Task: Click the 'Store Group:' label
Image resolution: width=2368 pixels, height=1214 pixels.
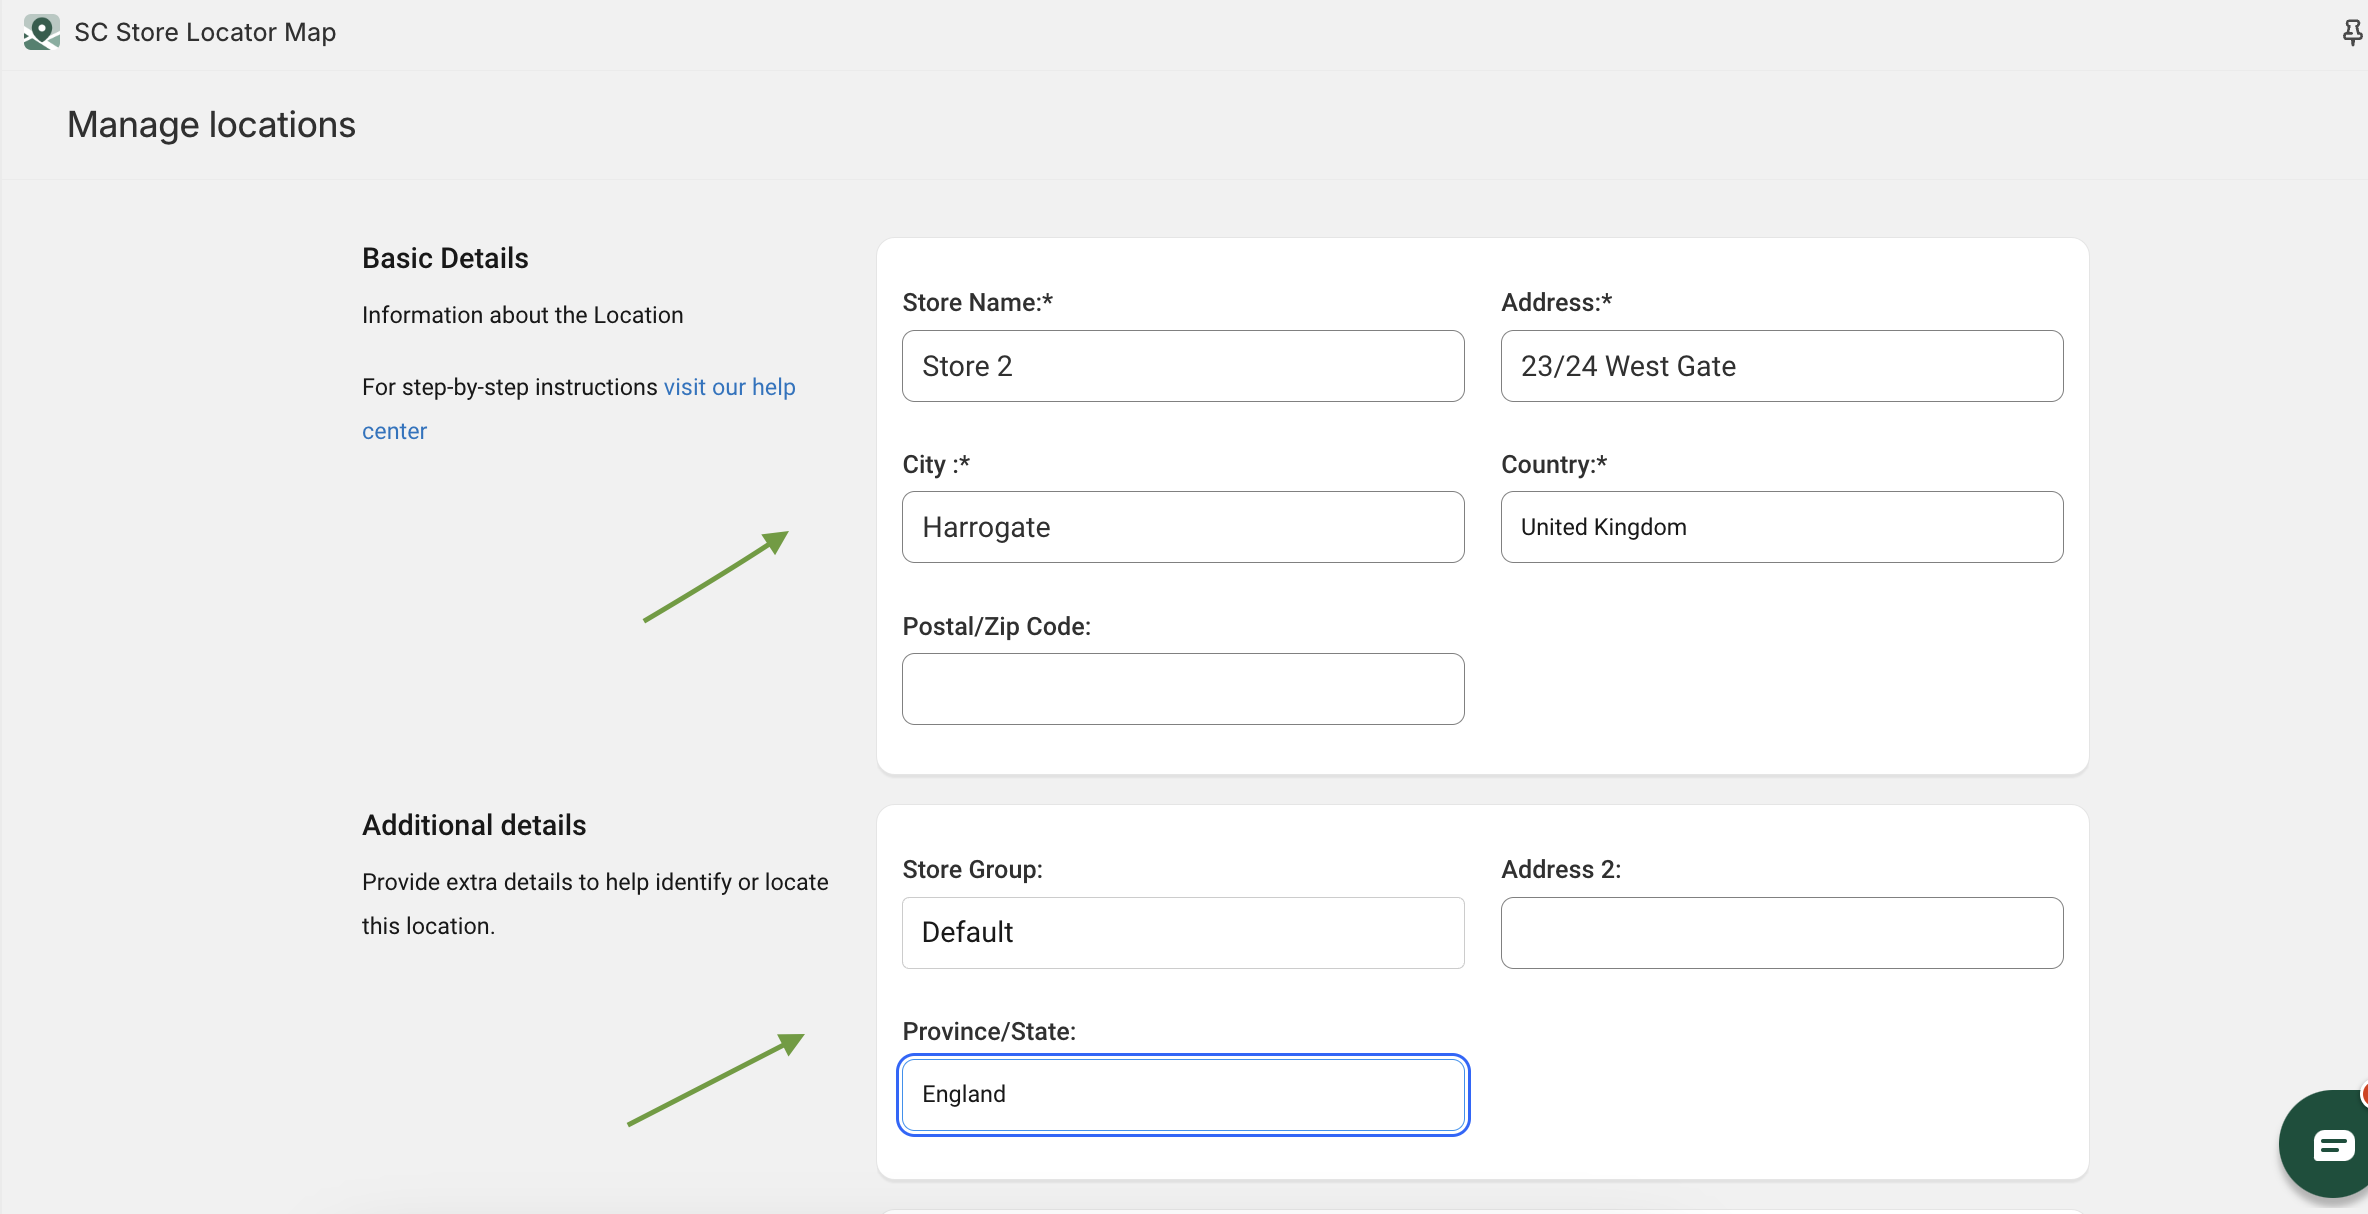Action: tap(972, 870)
